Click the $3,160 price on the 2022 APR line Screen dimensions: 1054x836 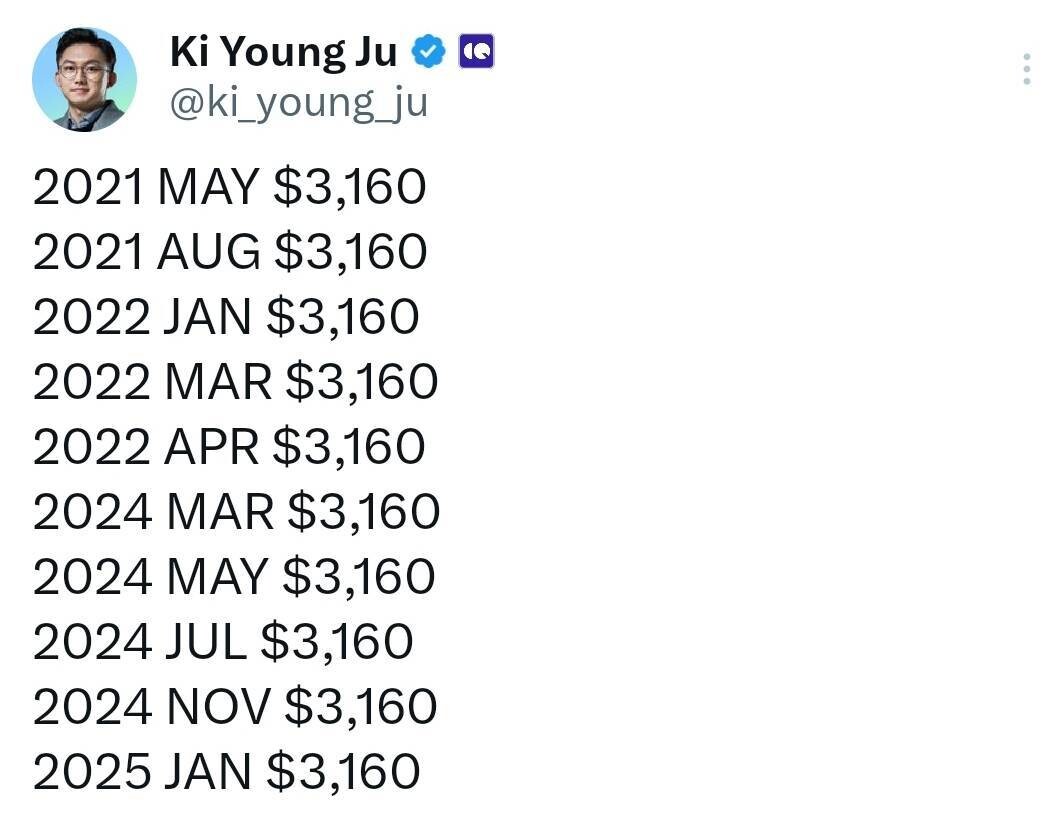pos(348,448)
